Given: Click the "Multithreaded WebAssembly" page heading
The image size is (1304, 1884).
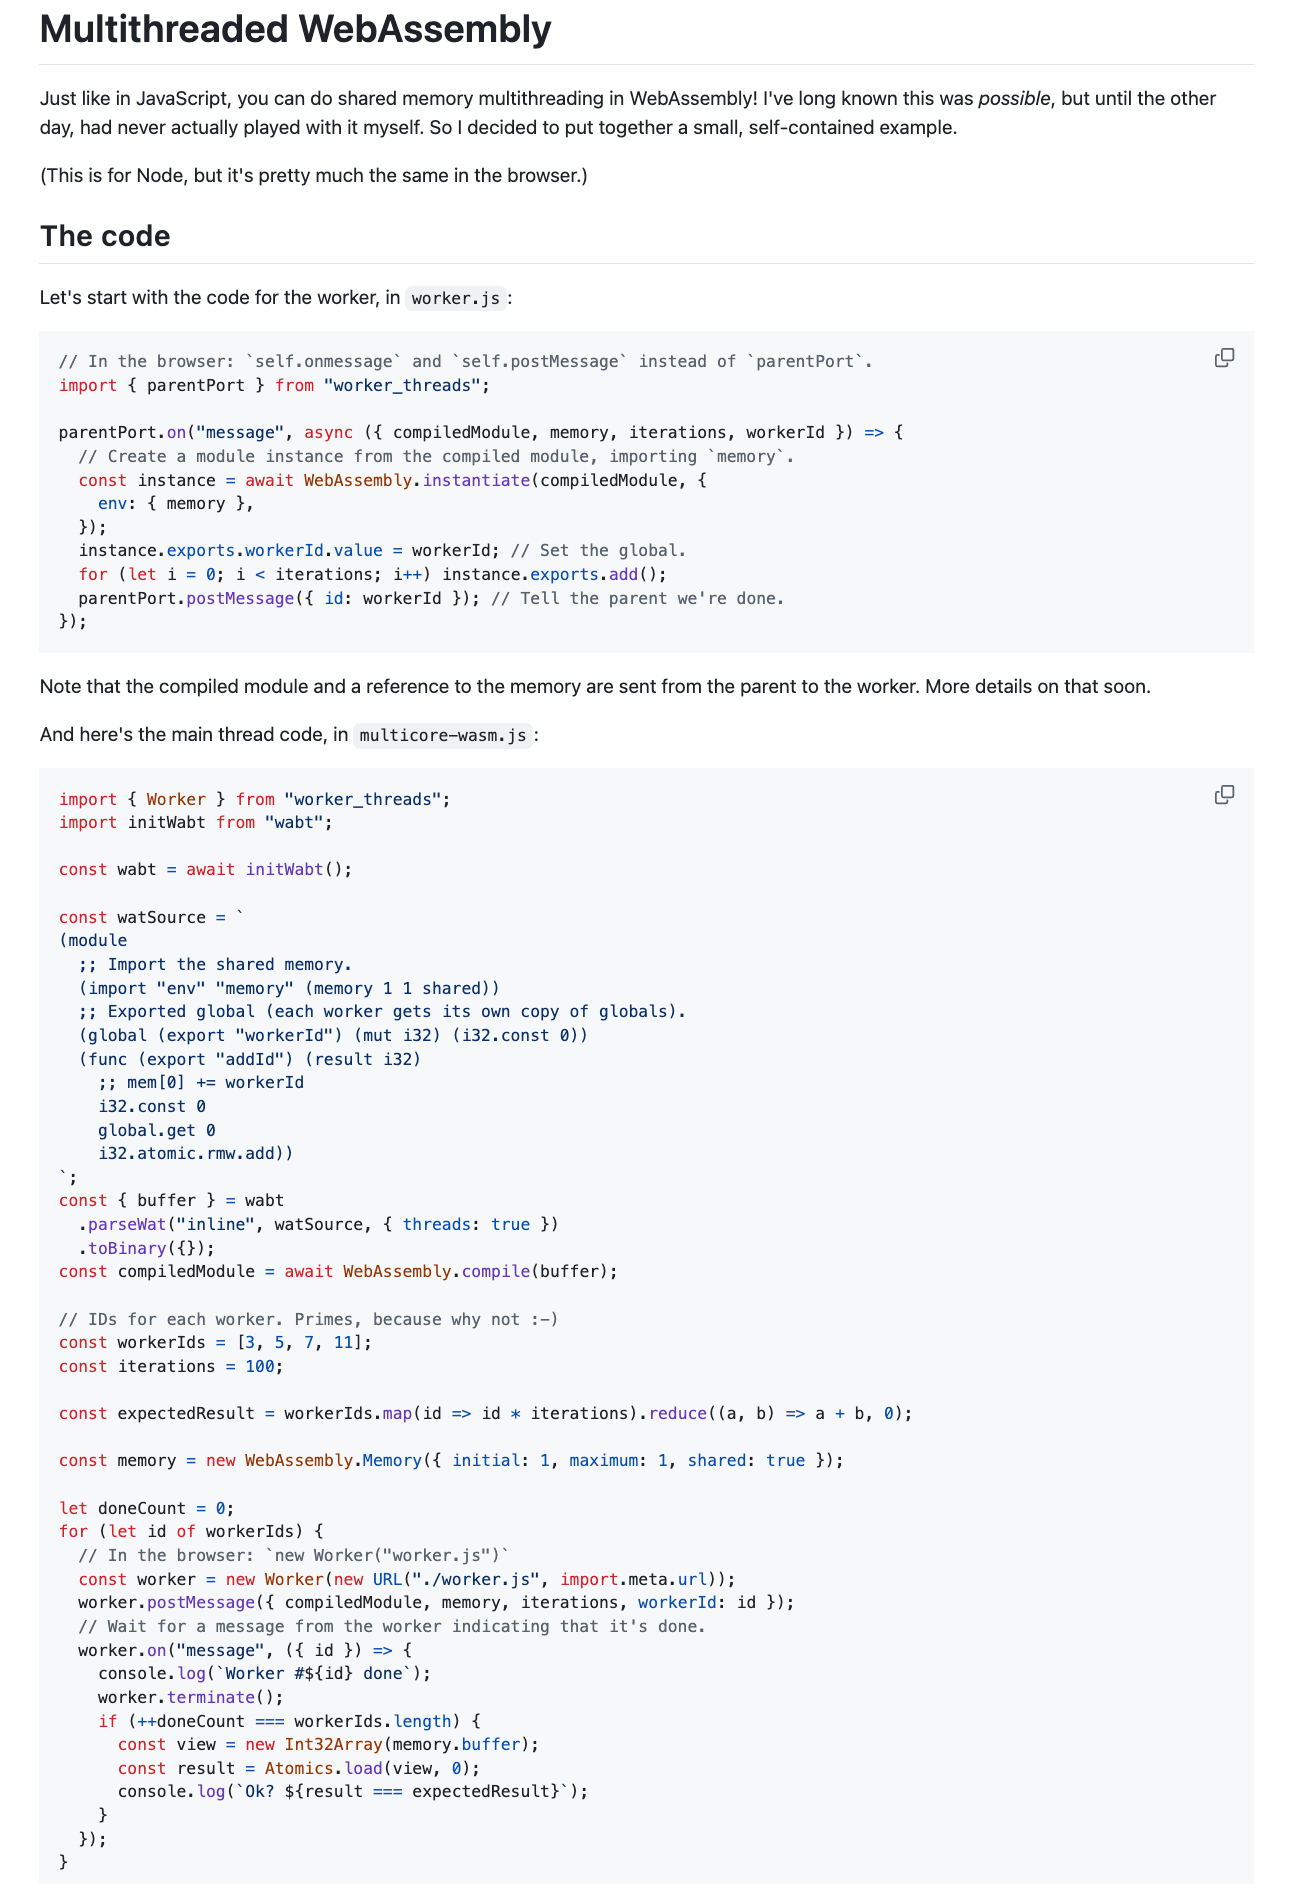Looking at the screenshot, I should pyautogui.click(x=295, y=29).
